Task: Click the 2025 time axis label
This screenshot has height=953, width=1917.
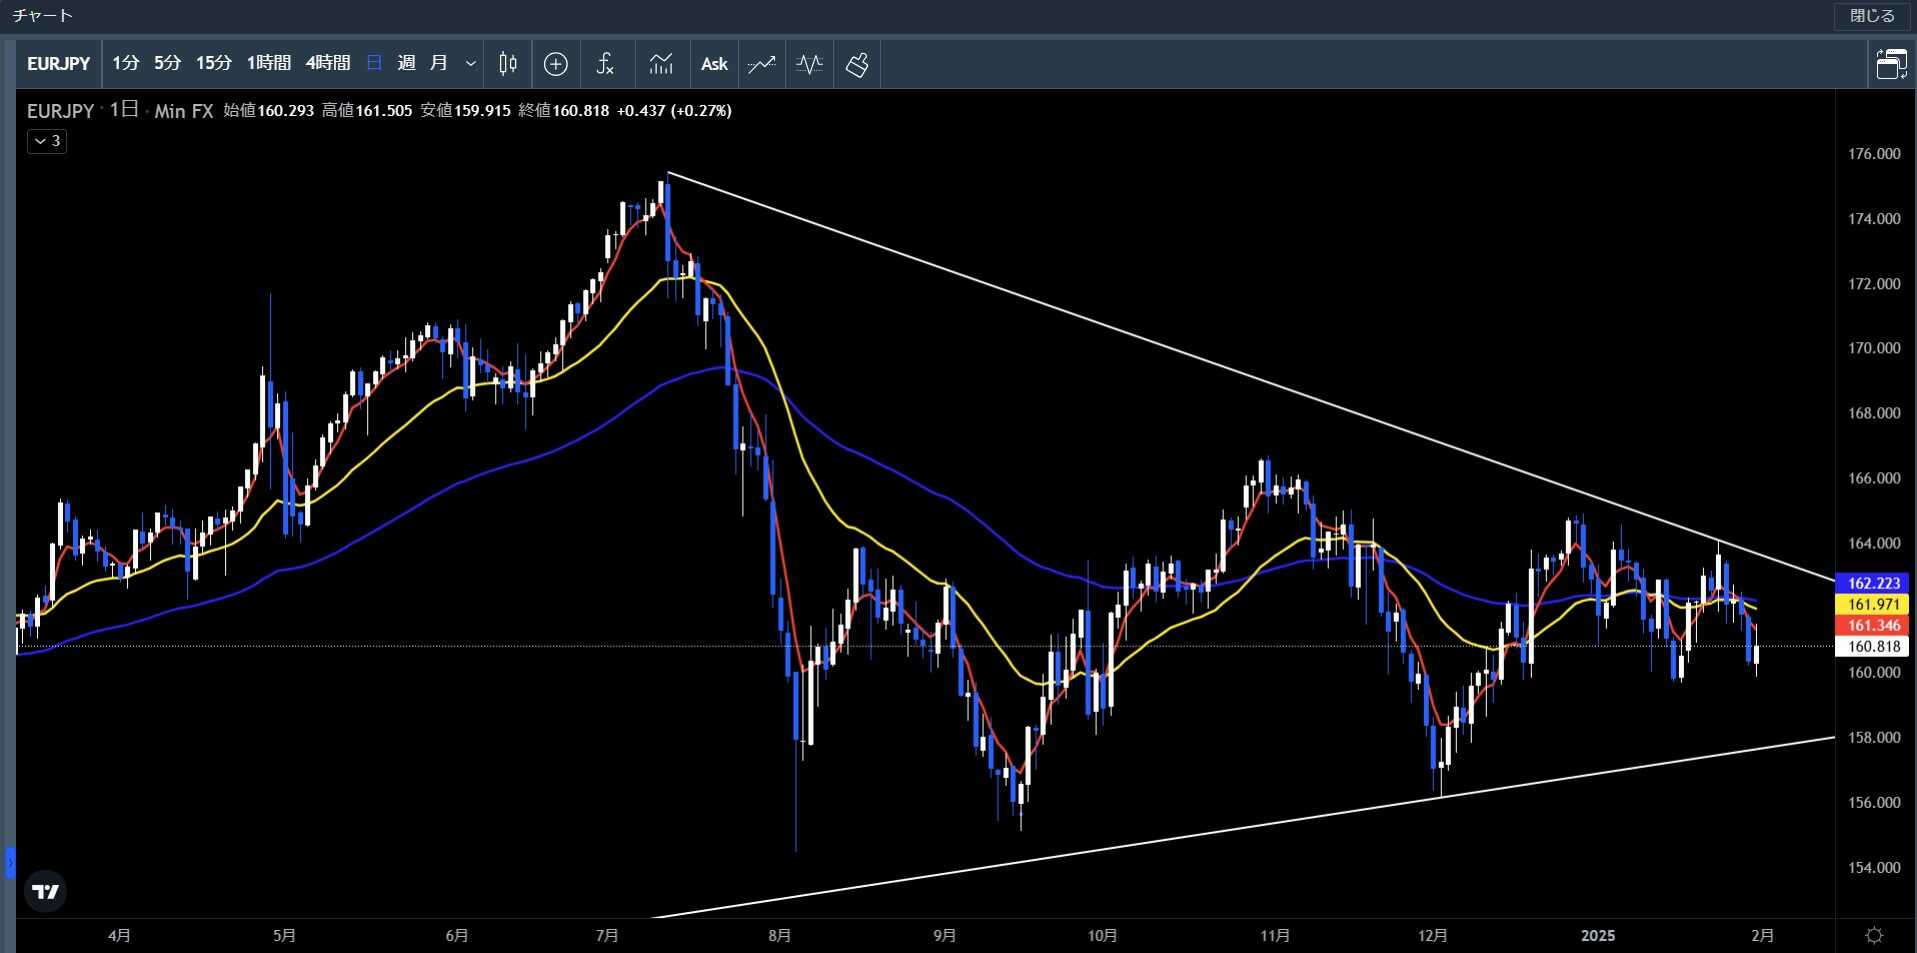Action: pyautogui.click(x=1597, y=936)
